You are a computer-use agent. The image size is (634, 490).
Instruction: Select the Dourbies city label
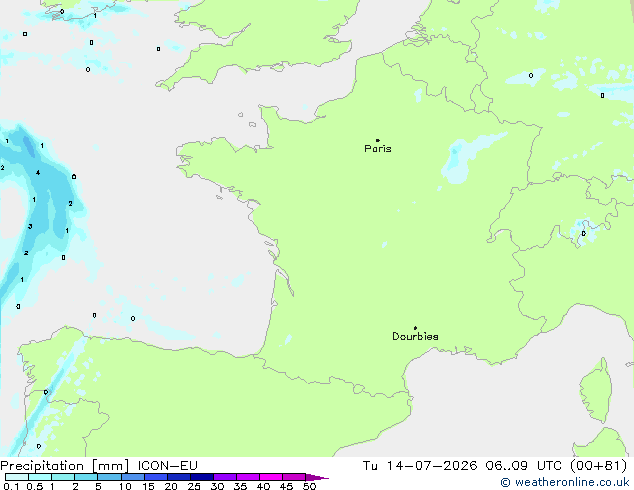pos(415,336)
